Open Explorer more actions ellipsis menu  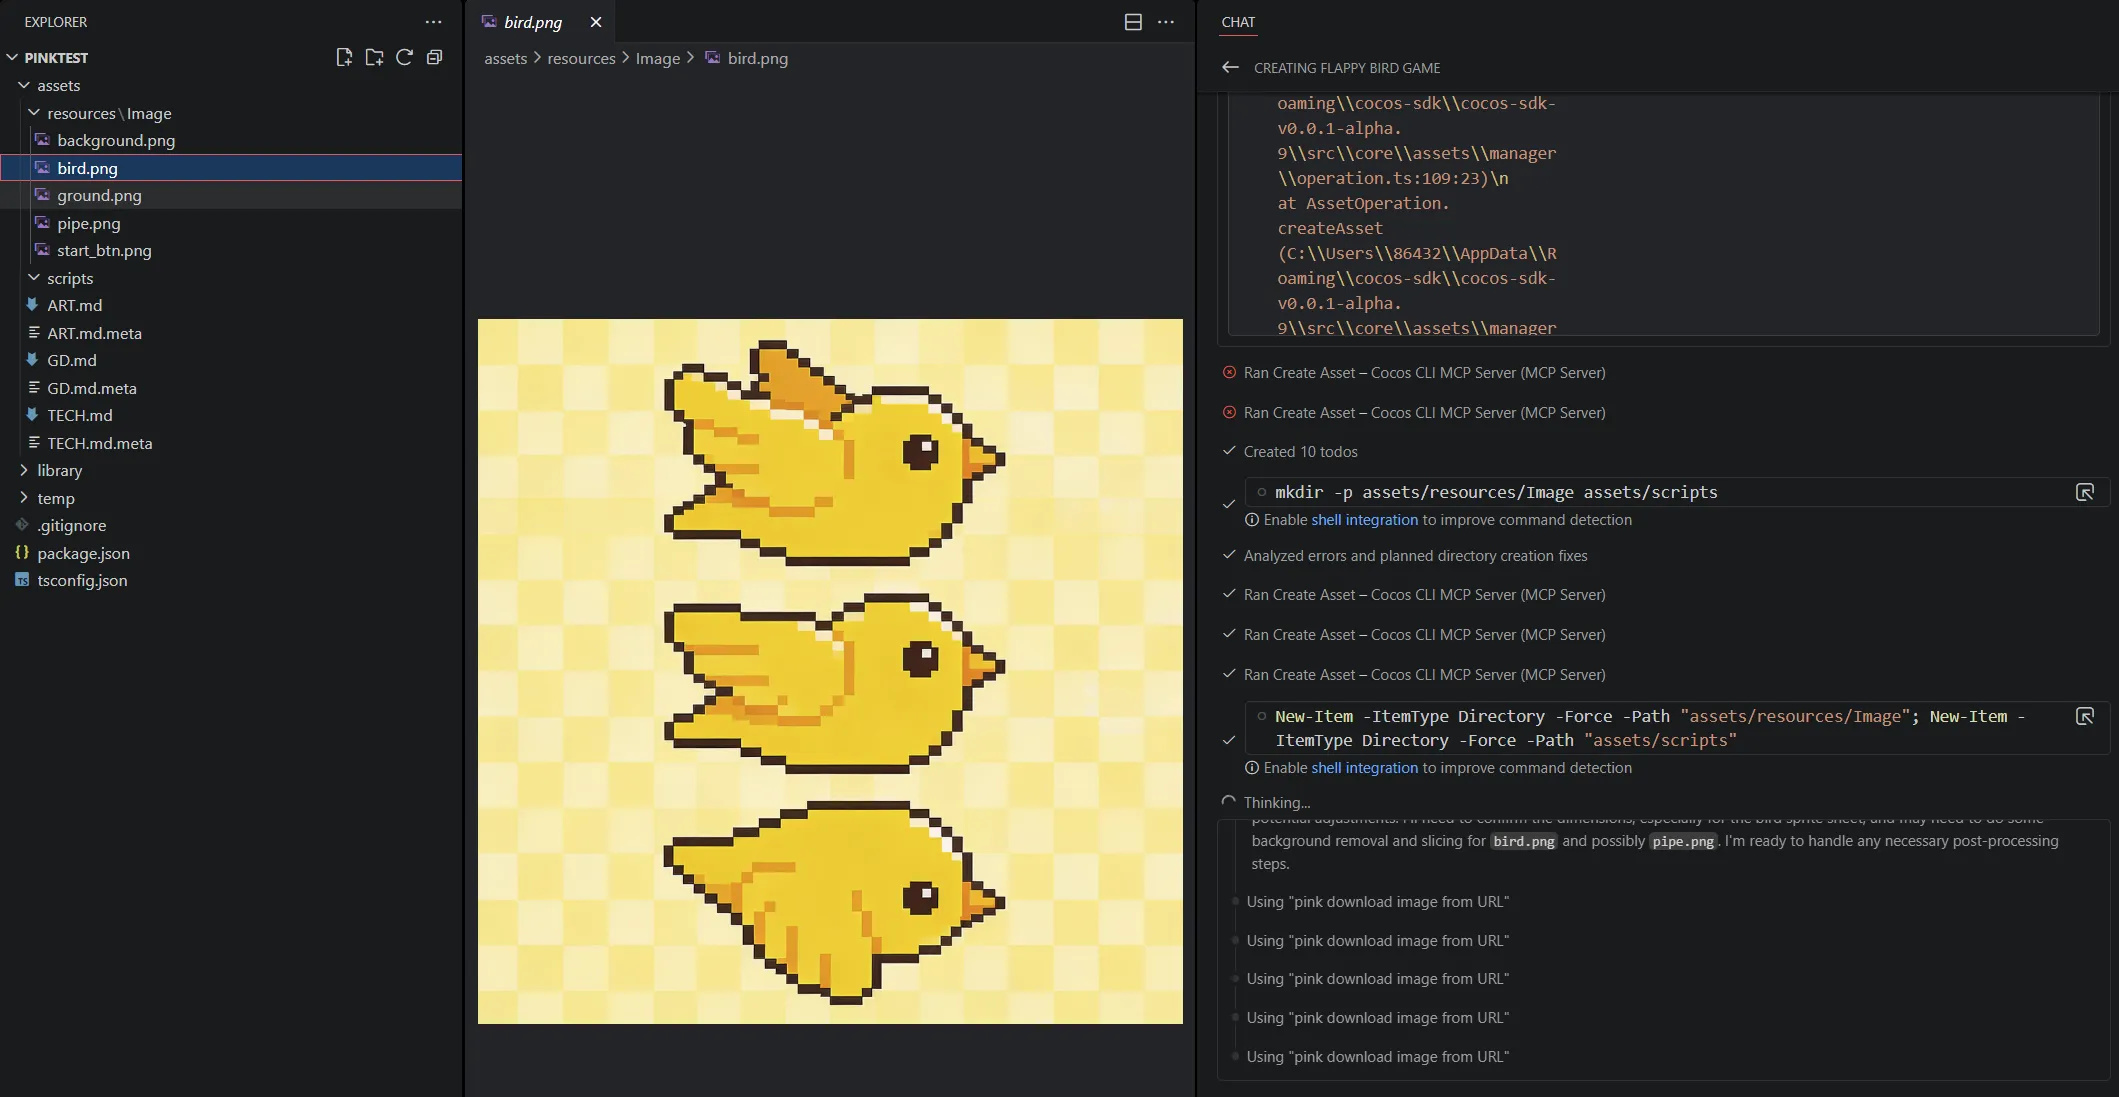pos(433,22)
